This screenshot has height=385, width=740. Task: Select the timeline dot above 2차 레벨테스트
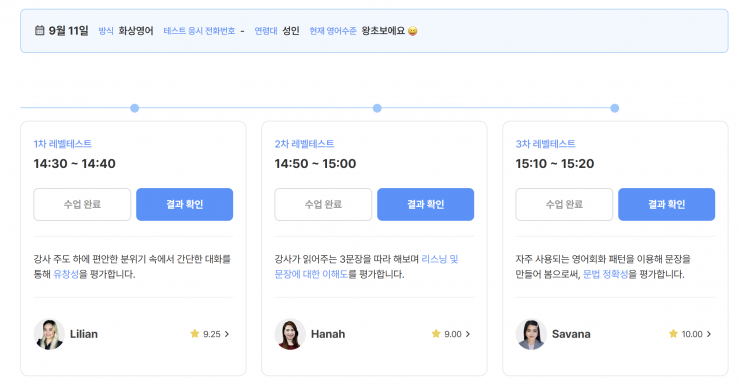377,108
